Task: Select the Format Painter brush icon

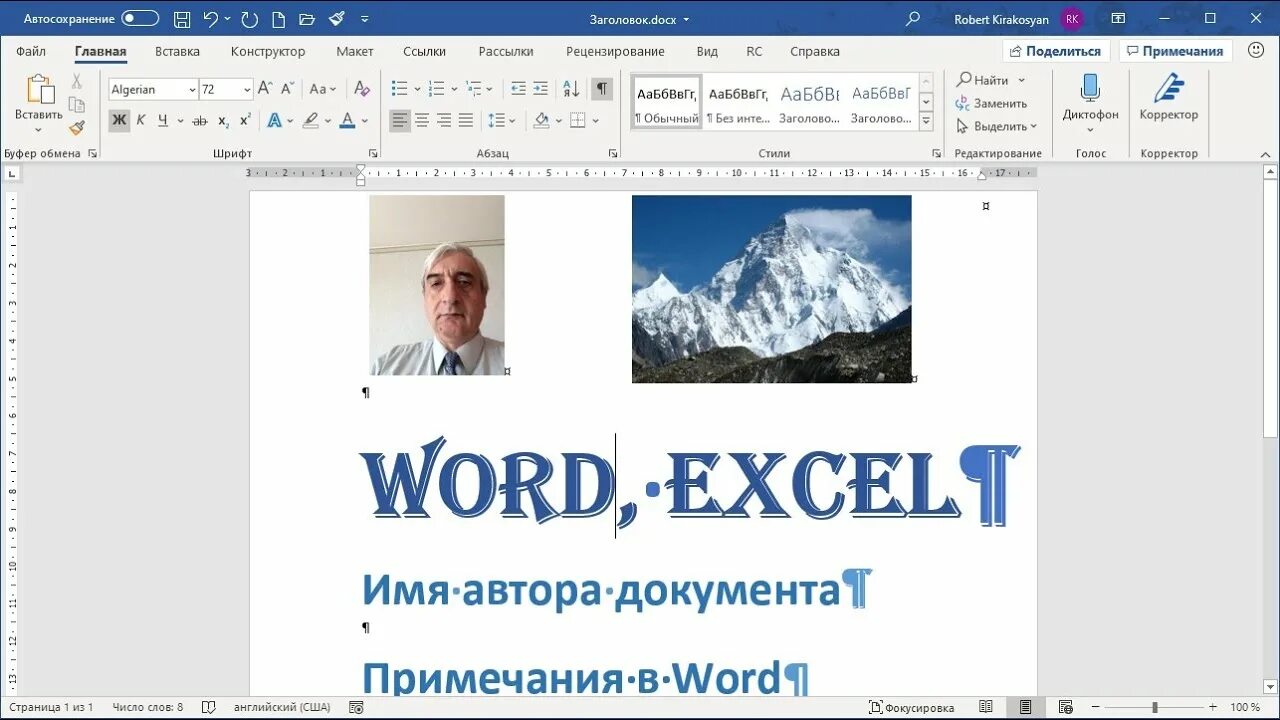Action: (77, 127)
